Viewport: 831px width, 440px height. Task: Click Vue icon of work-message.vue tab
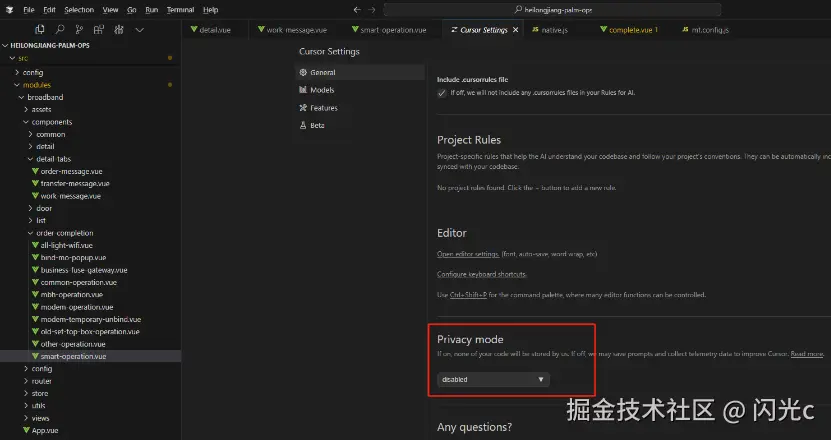261,30
